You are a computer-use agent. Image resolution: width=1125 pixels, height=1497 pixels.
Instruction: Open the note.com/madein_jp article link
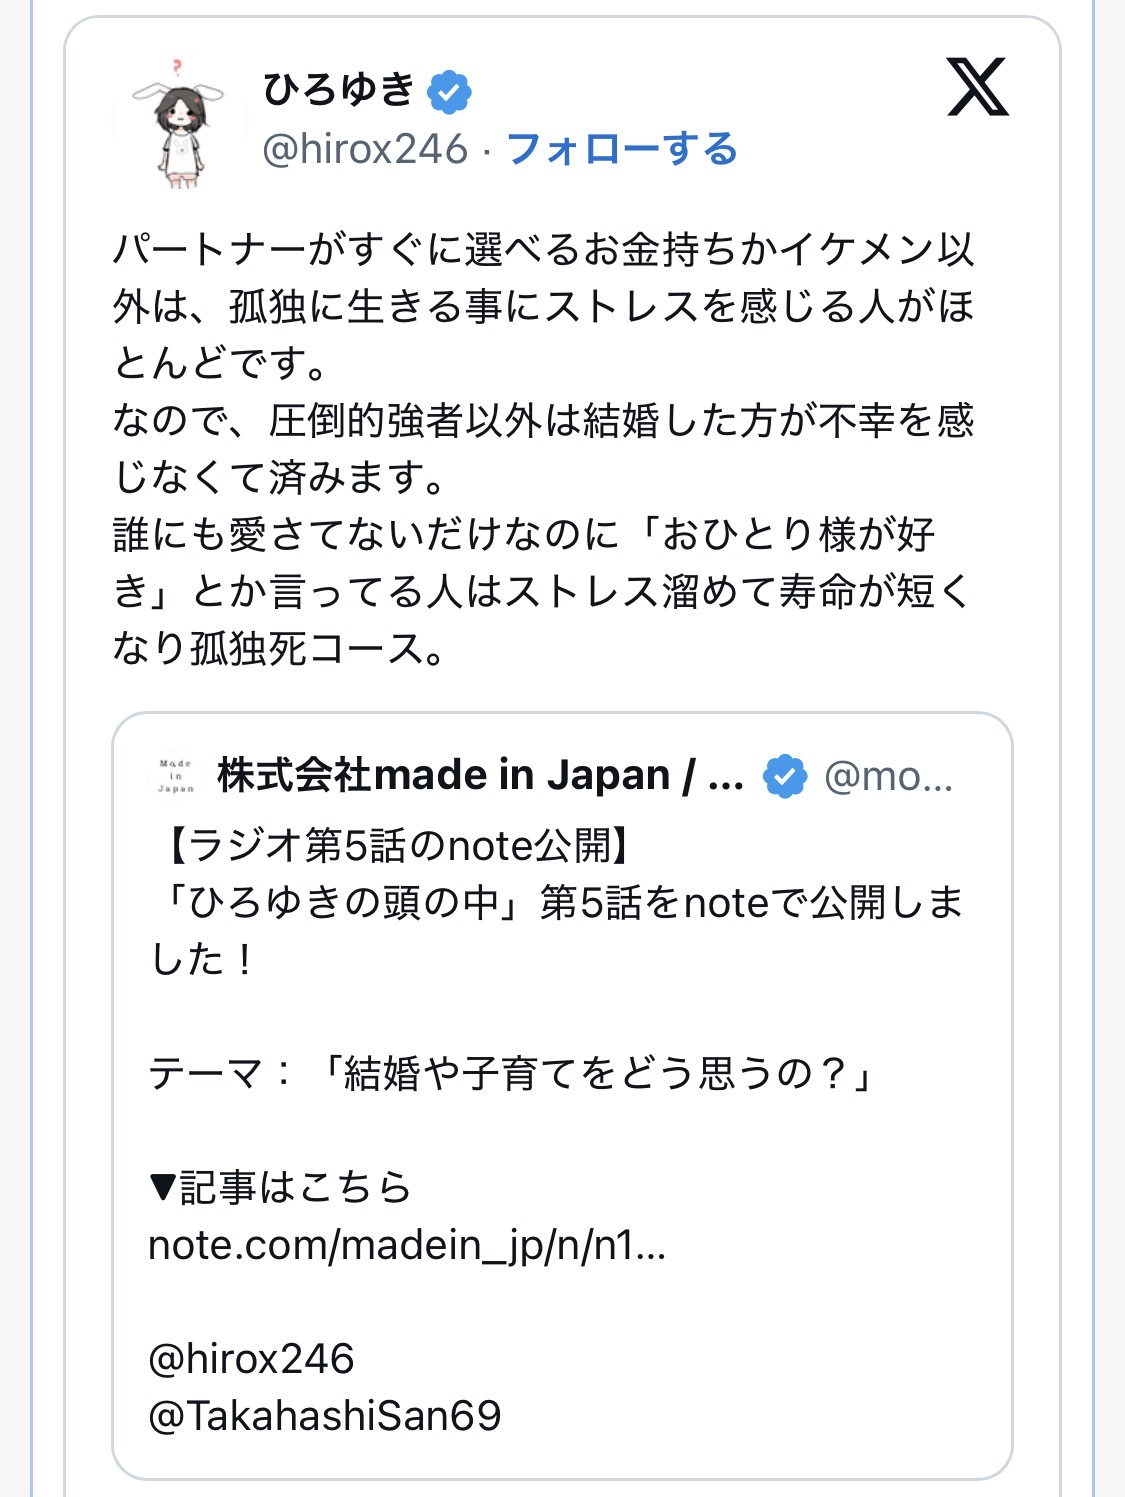tap(406, 1246)
